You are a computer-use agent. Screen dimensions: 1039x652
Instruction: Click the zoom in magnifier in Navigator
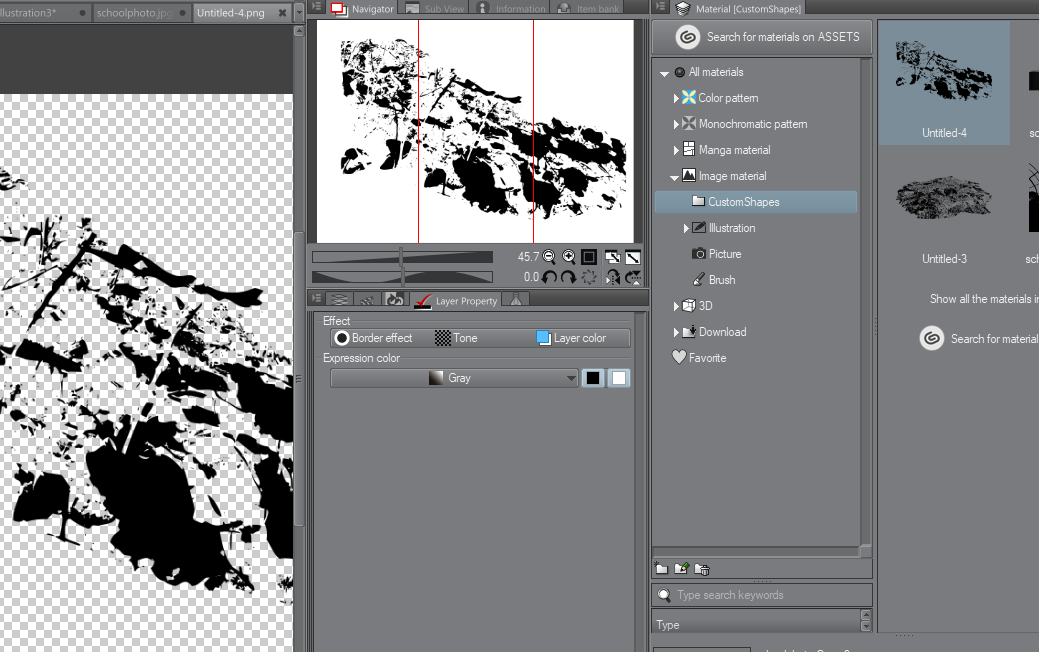569,257
